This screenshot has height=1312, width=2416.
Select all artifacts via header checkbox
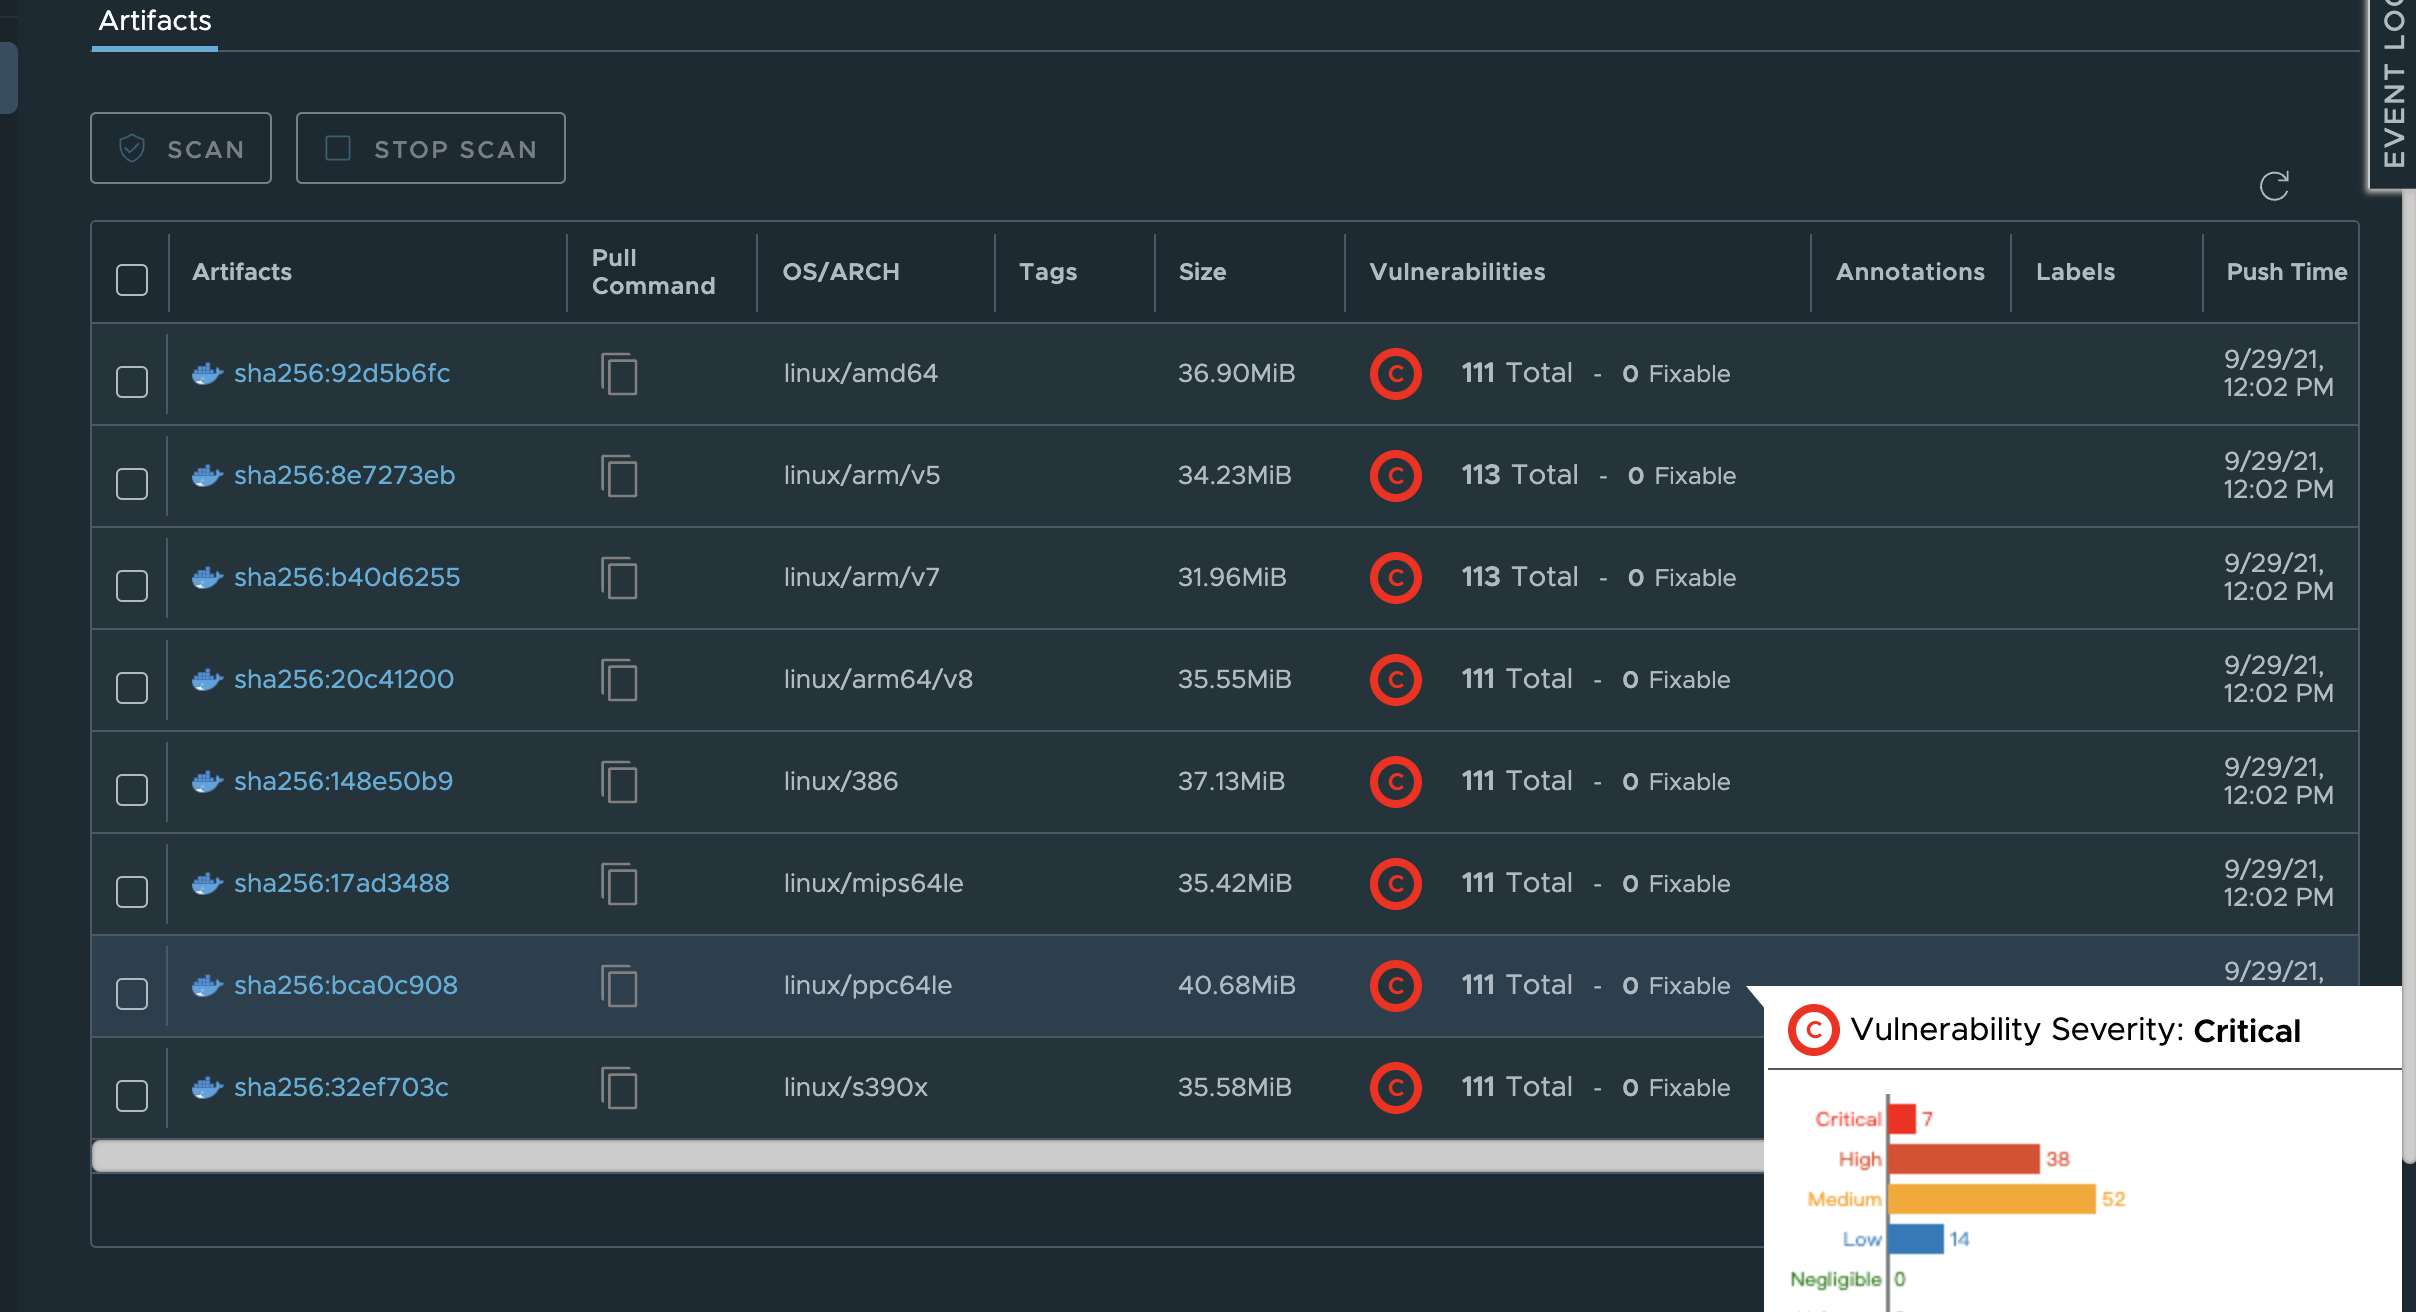131,281
